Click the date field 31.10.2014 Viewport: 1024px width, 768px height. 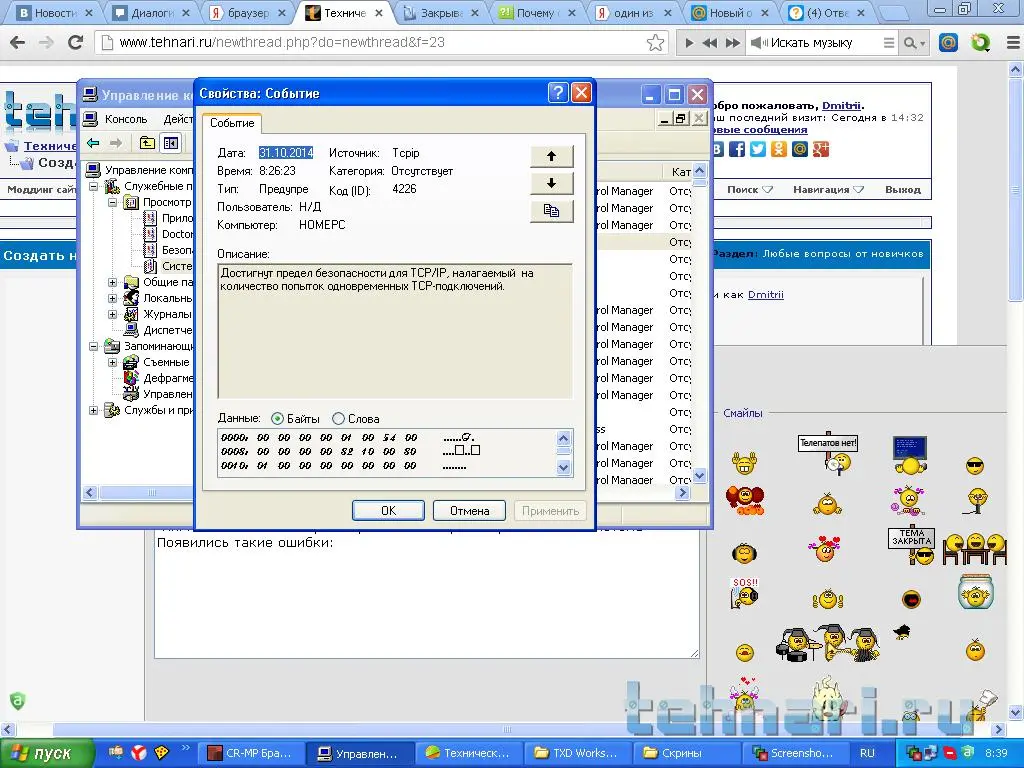286,153
